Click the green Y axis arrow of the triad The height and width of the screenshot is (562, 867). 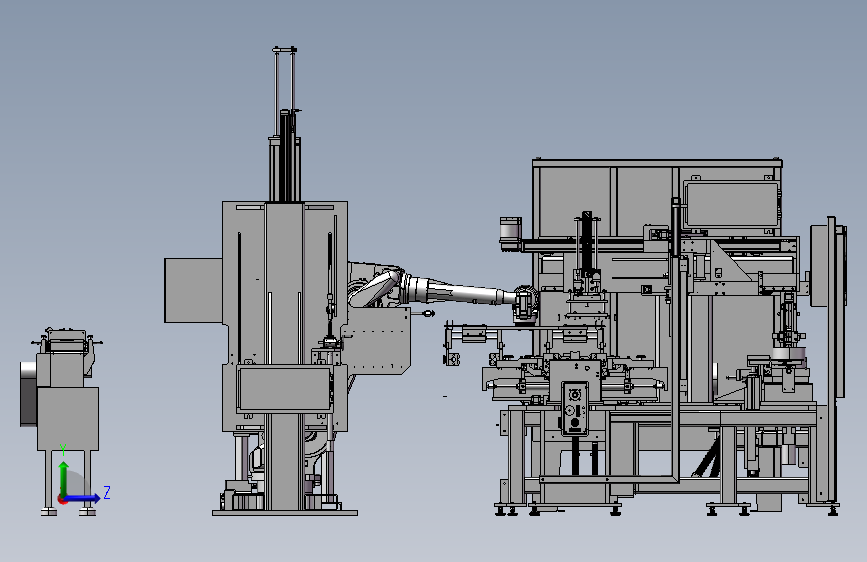pos(64,478)
